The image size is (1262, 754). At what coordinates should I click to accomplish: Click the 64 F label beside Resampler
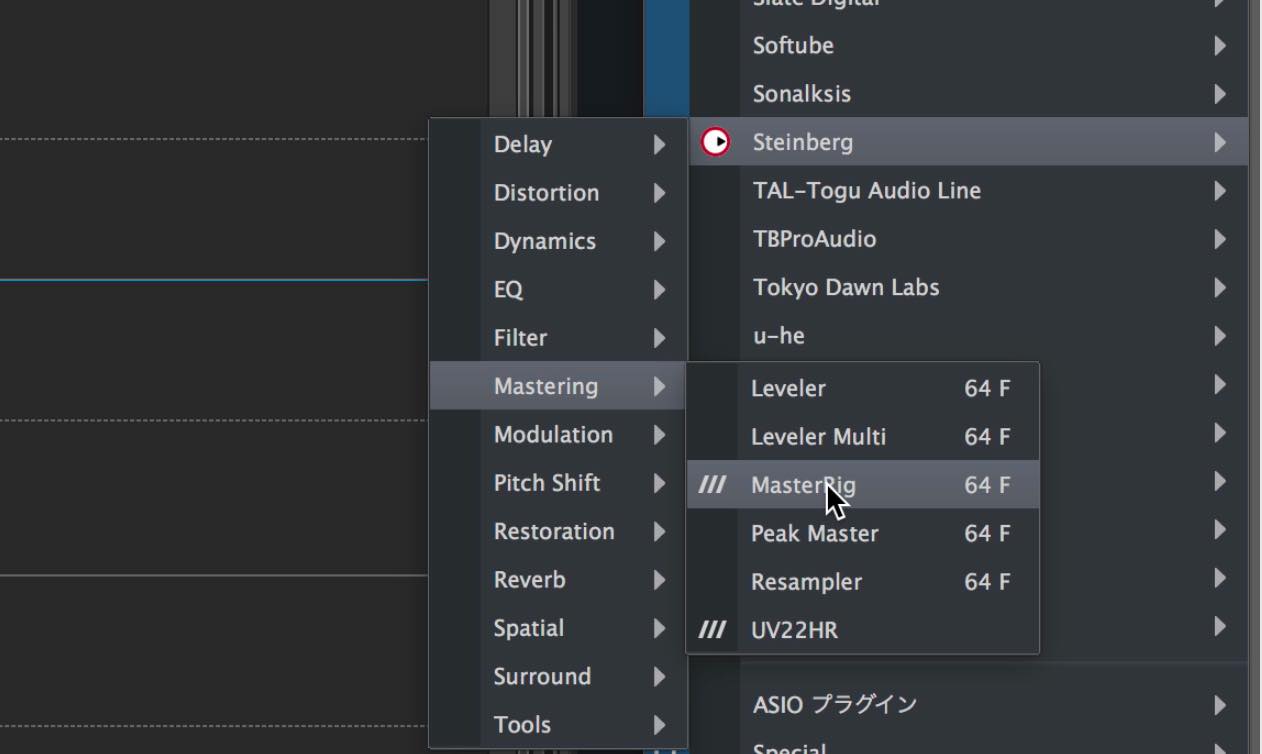[987, 581]
